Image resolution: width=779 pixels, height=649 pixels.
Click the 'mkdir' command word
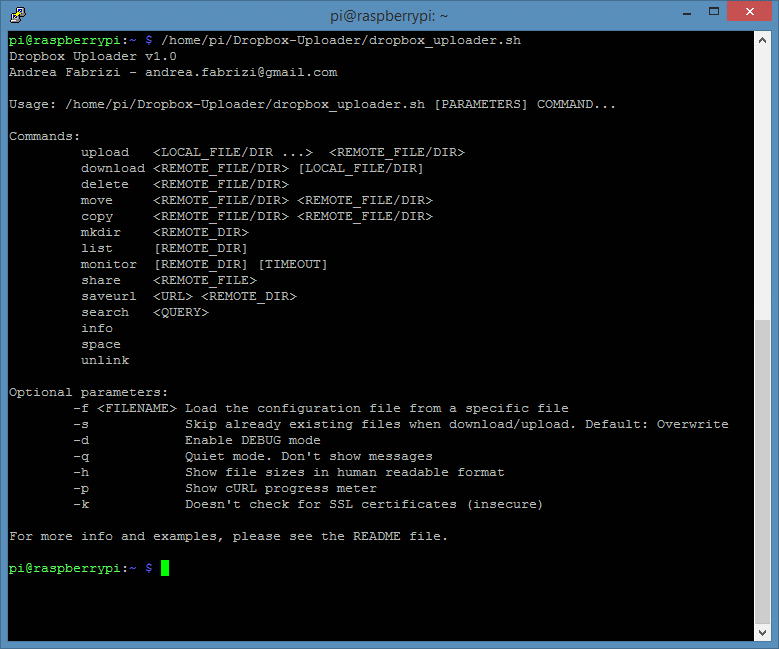[x=101, y=233]
